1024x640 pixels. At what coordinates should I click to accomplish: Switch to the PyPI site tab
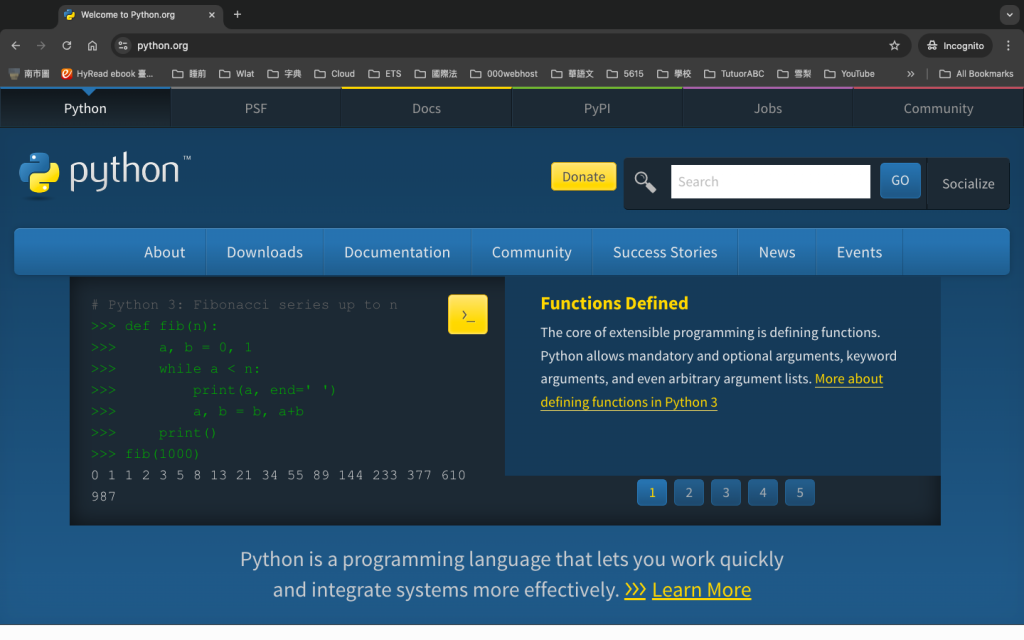(597, 108)
